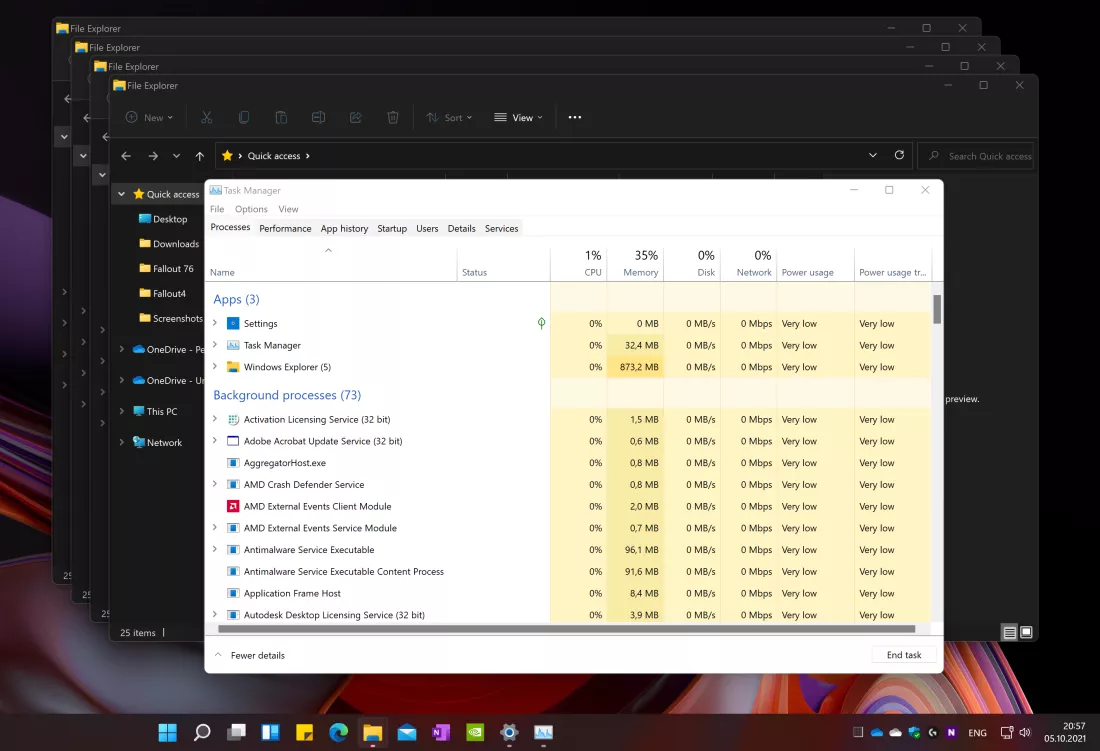The height and width of the screenshot is (751, 1100).
Task: Click the Delete trash icon in toolbar
Action: pyautogui.click(x=393, y=117)
